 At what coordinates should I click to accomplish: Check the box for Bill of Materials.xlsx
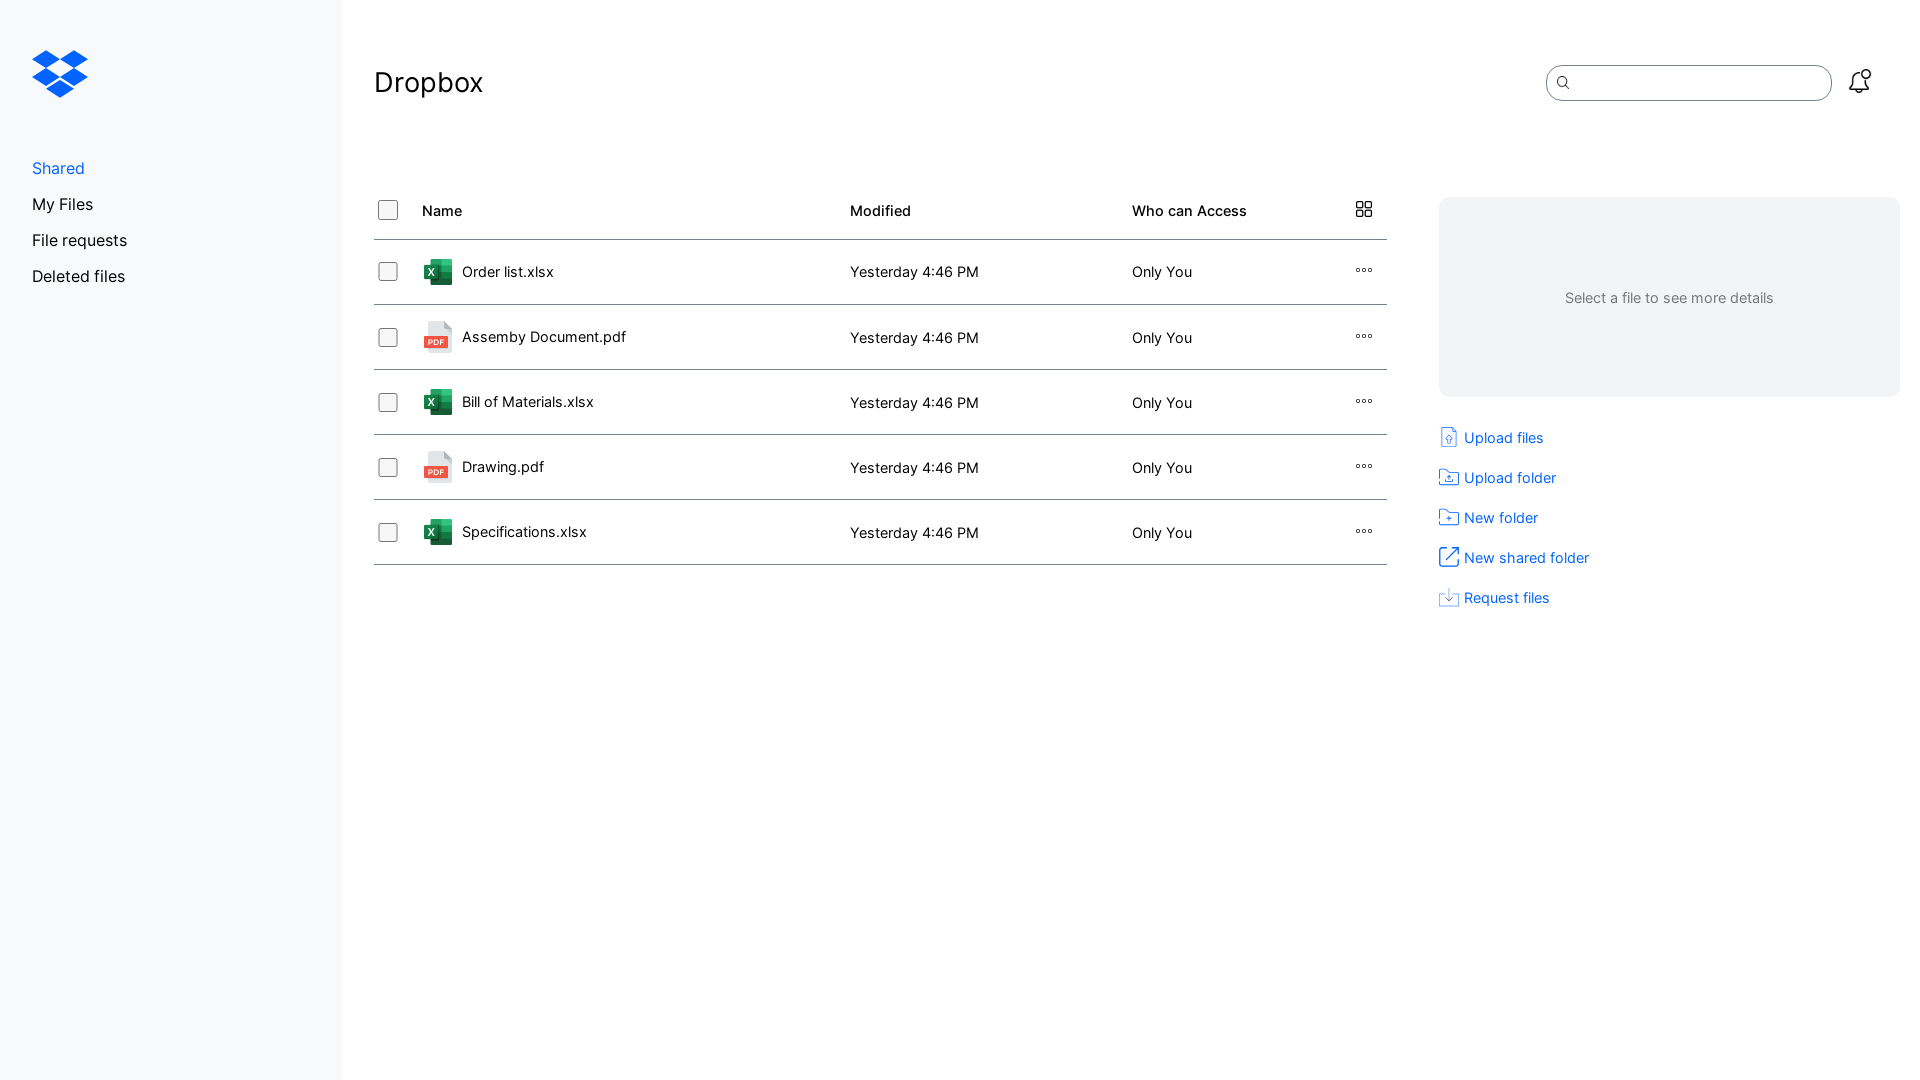(388, 403)
